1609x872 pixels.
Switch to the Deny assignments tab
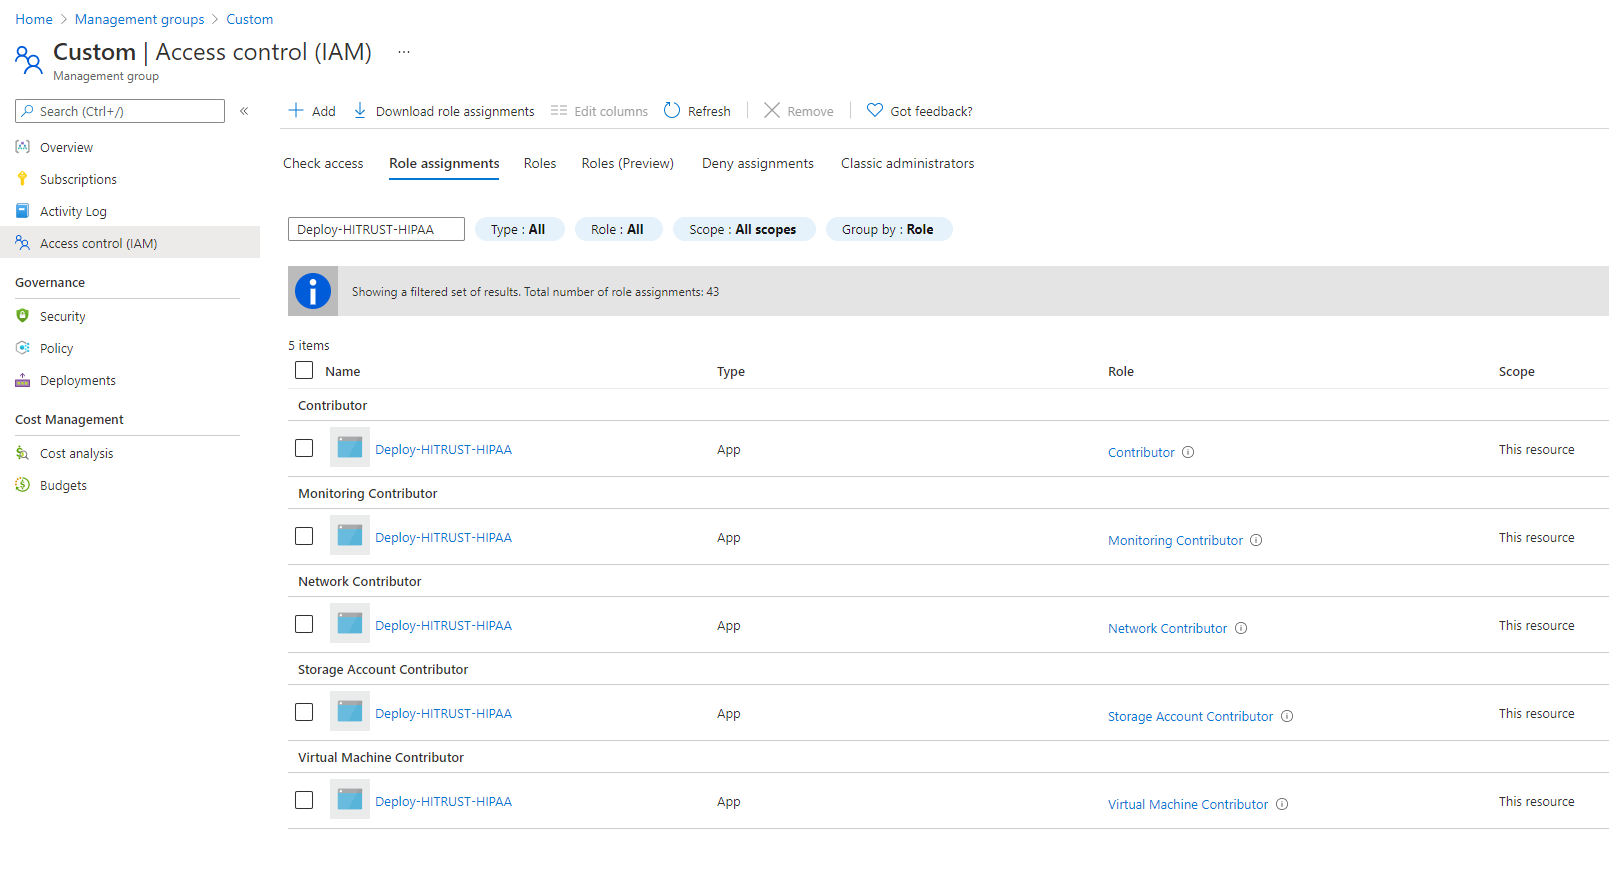(758, 163)
